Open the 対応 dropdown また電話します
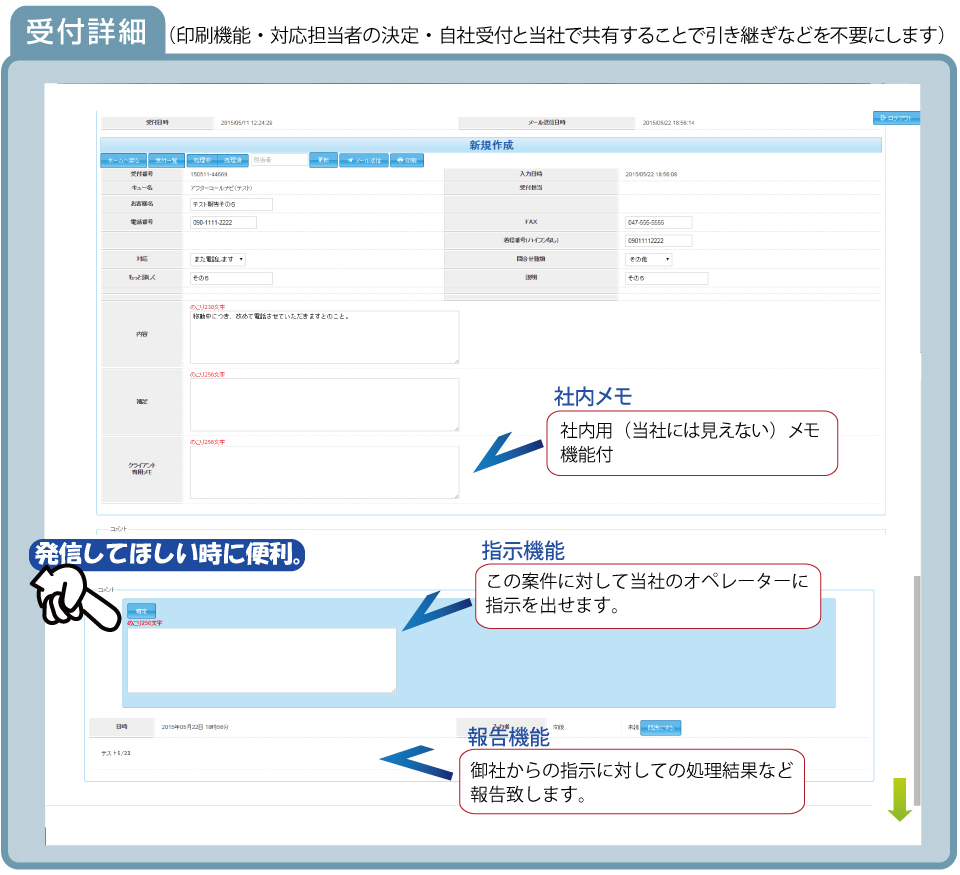Screen dimensions: 960x875 (217, 259)
